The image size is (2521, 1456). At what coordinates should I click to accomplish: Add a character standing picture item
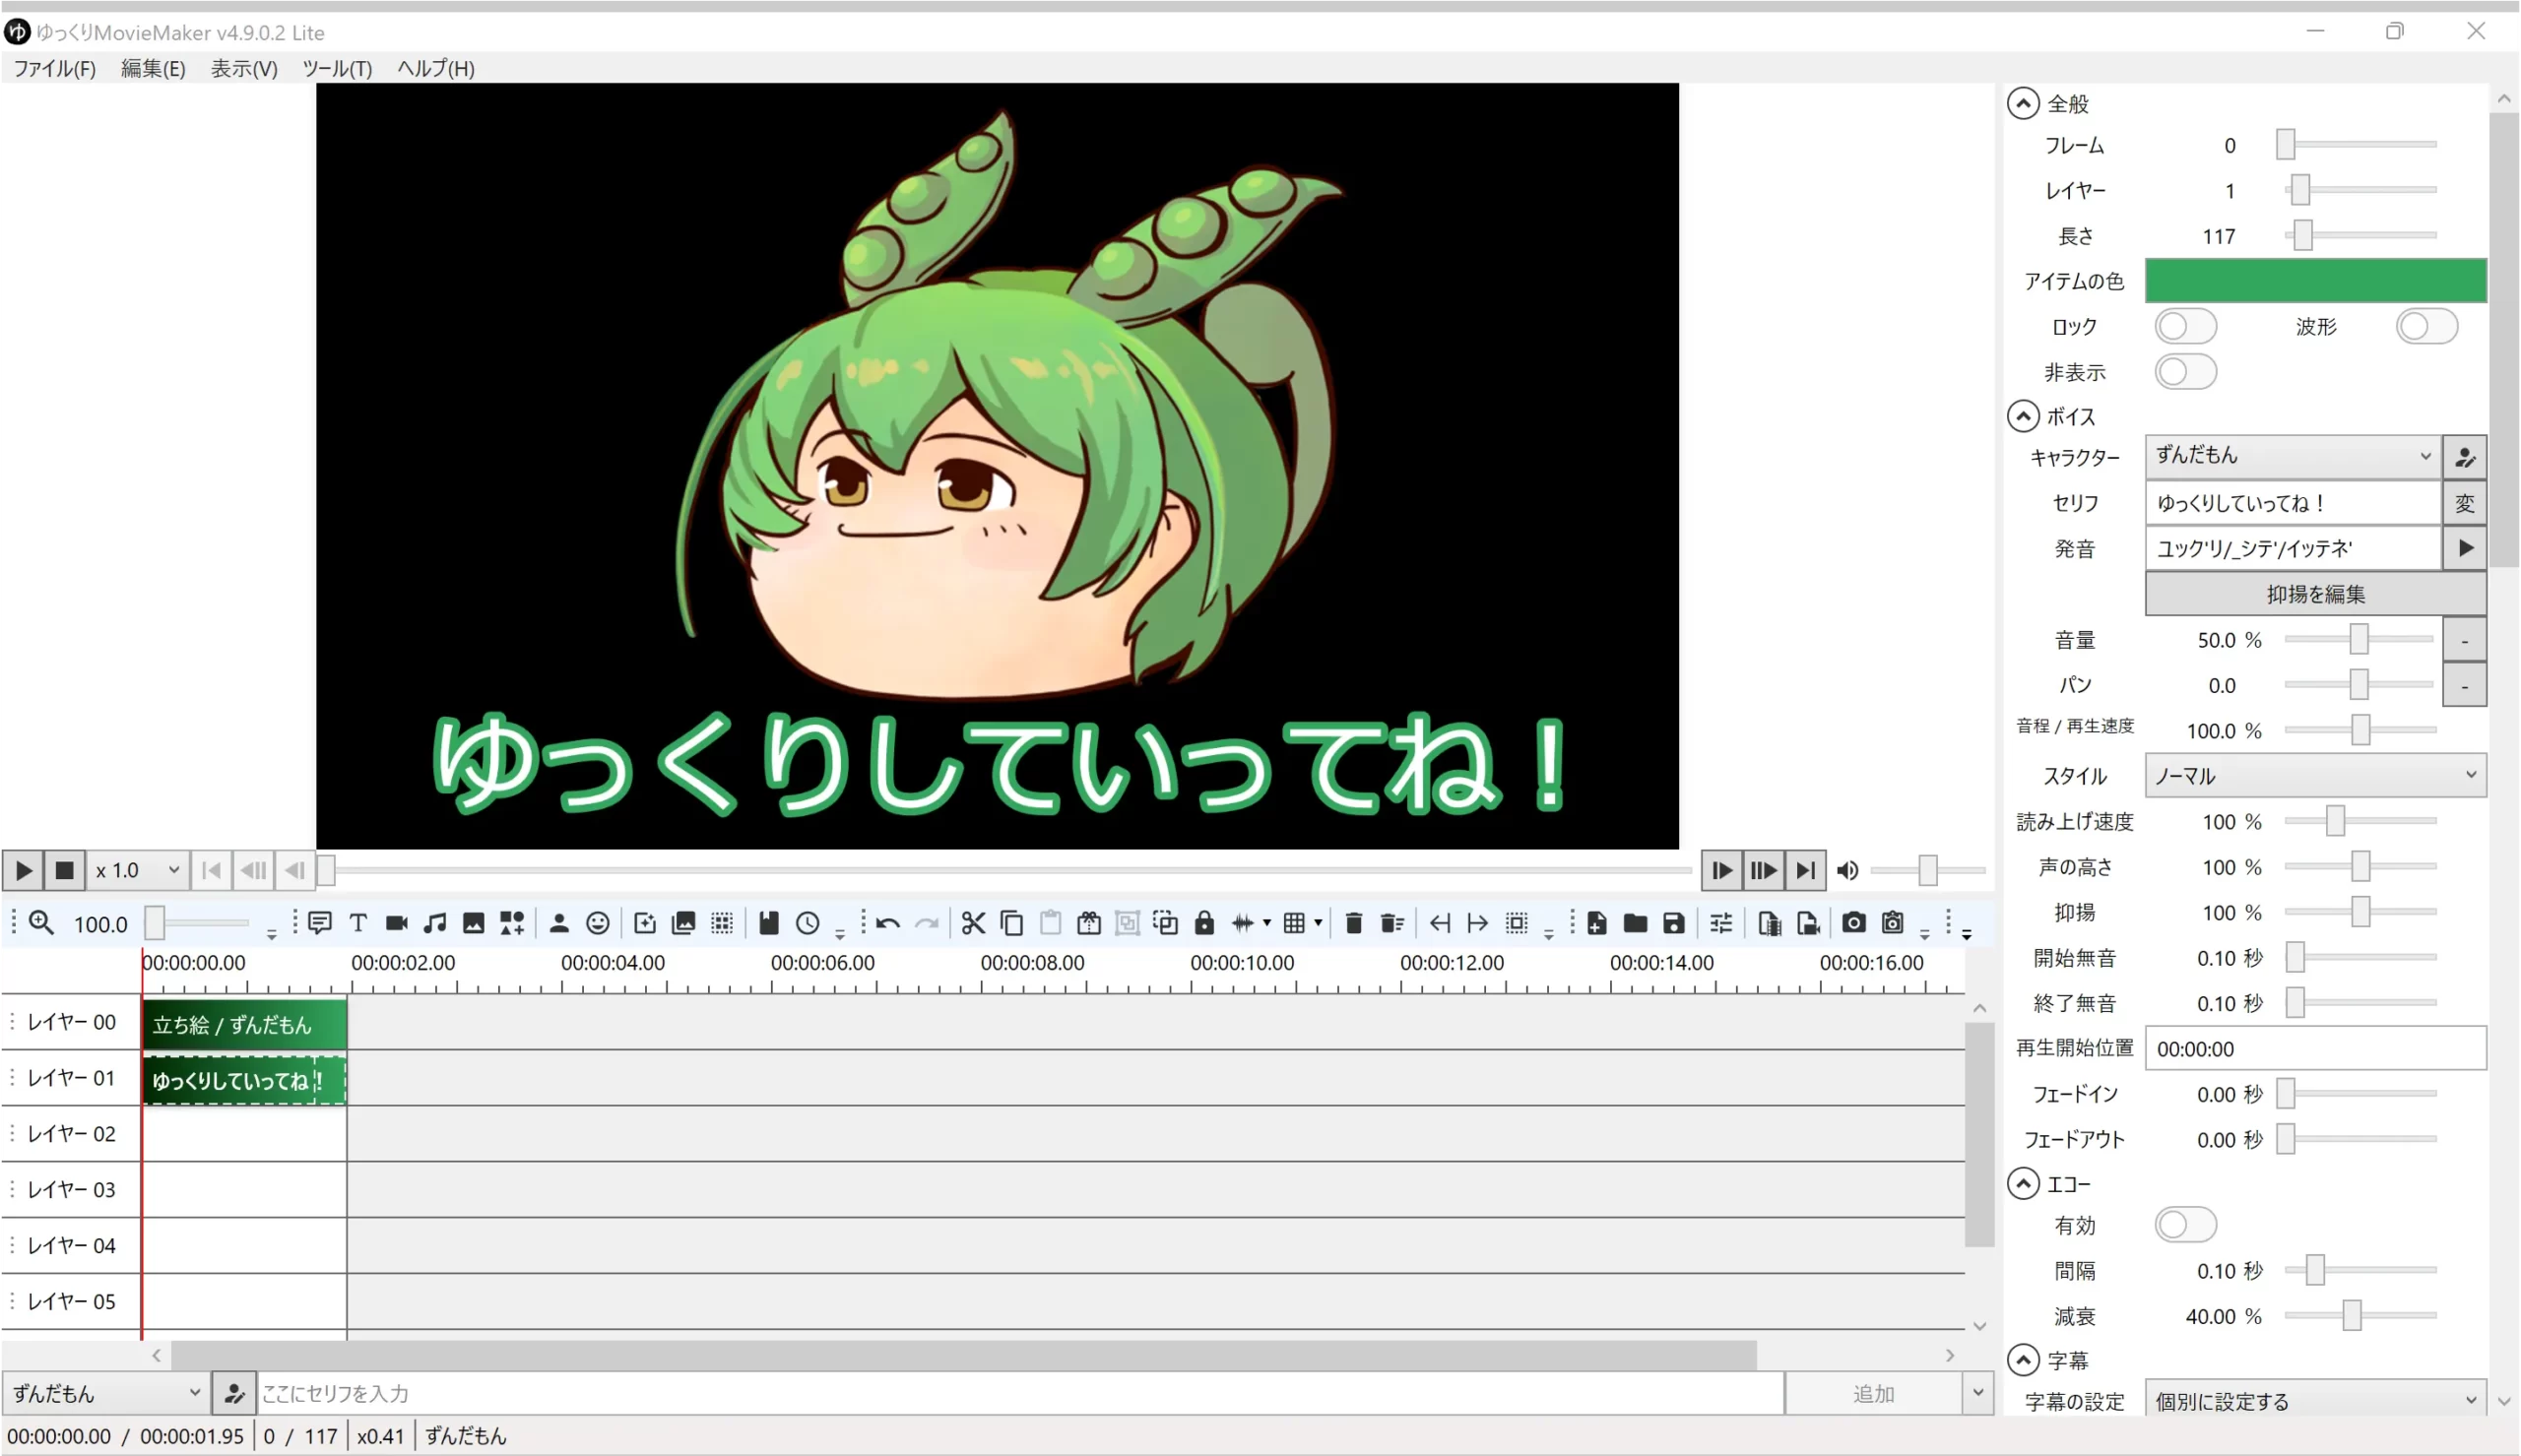559,923
